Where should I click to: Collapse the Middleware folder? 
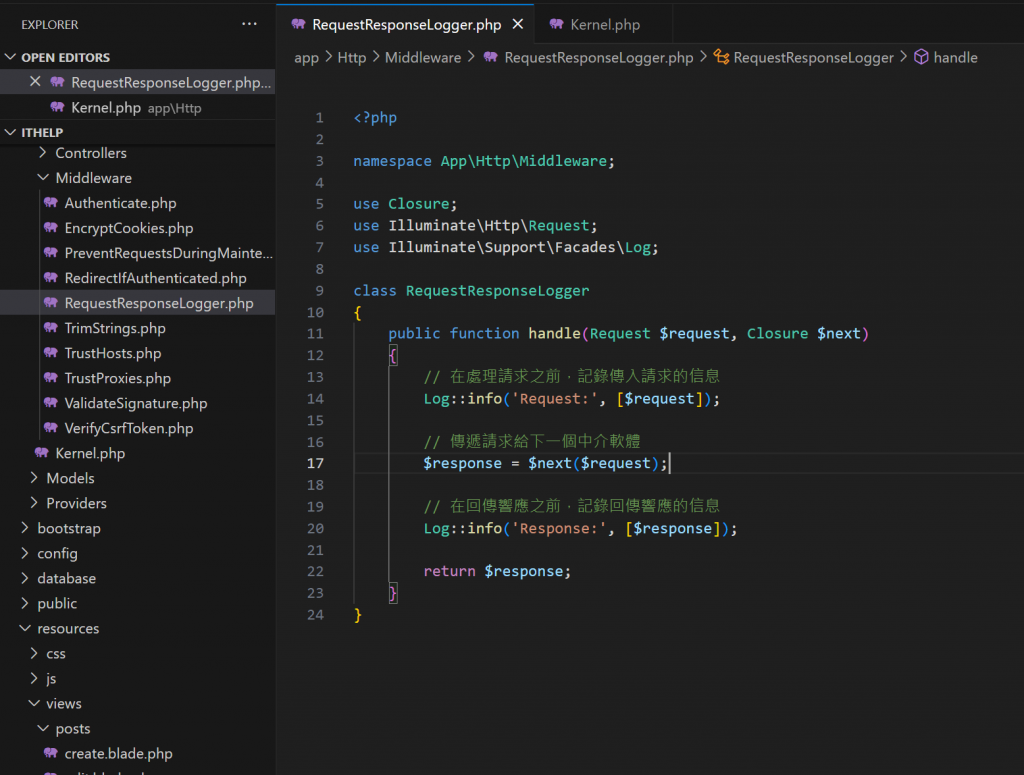[137, 178]
